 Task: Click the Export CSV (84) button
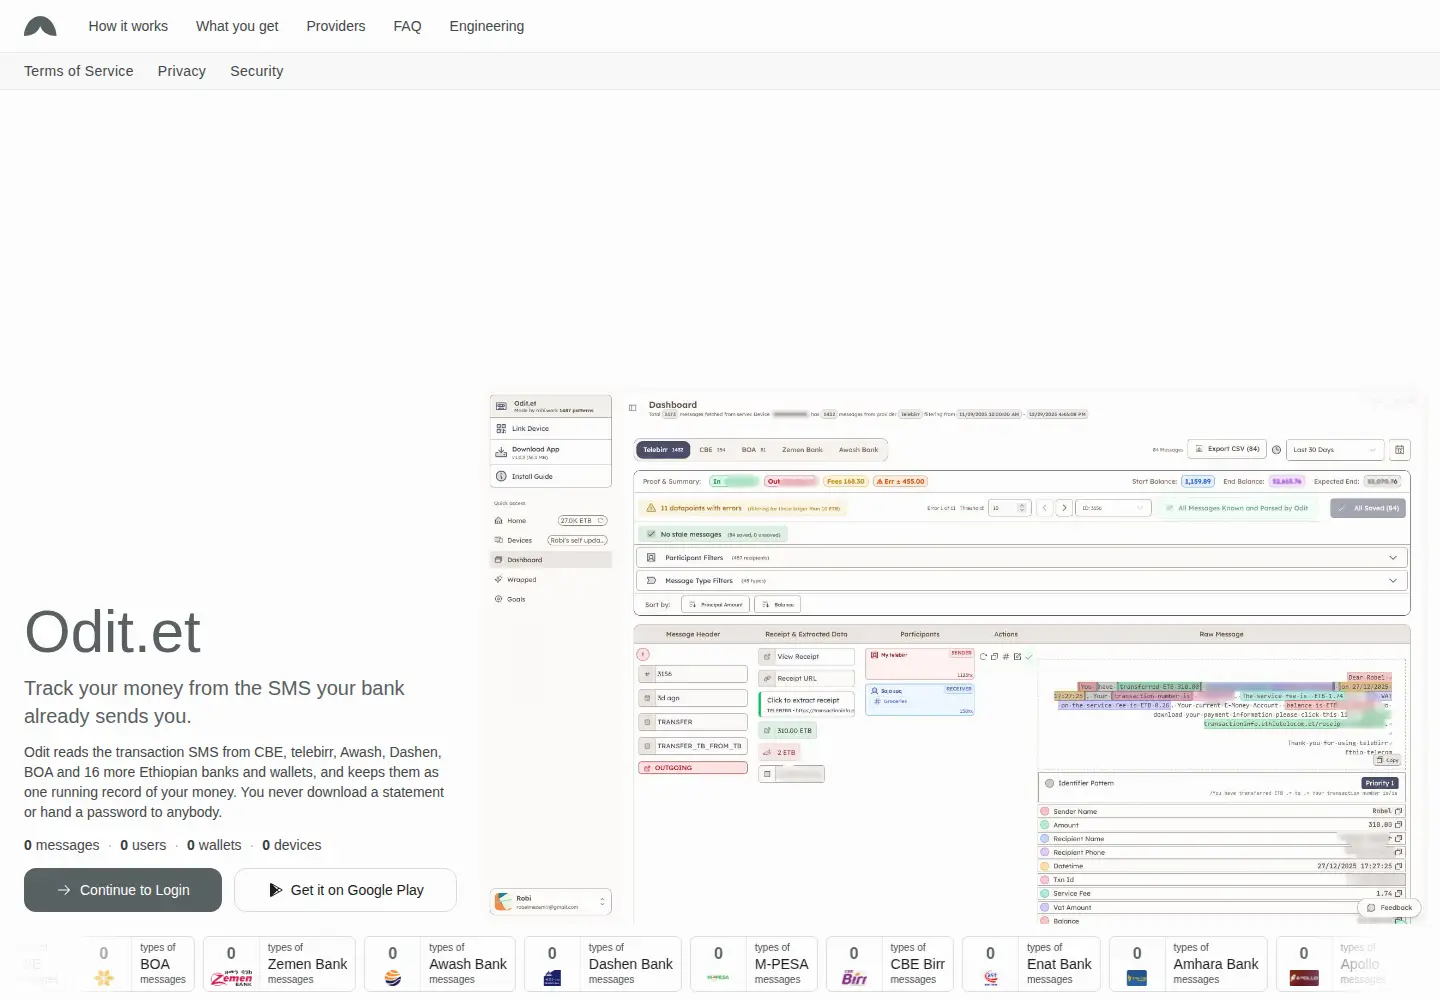click(x=1227, y=450)
